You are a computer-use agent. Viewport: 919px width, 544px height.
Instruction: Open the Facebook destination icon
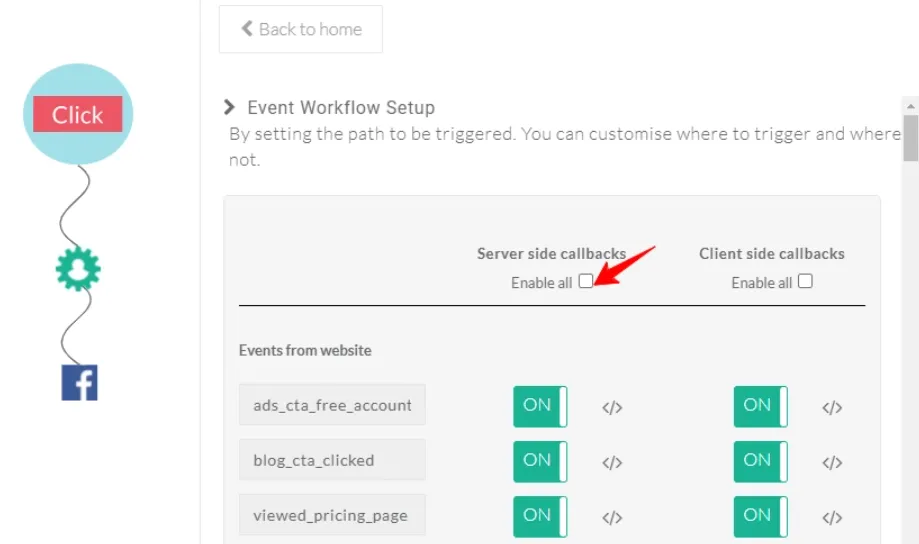pos(80,383)
